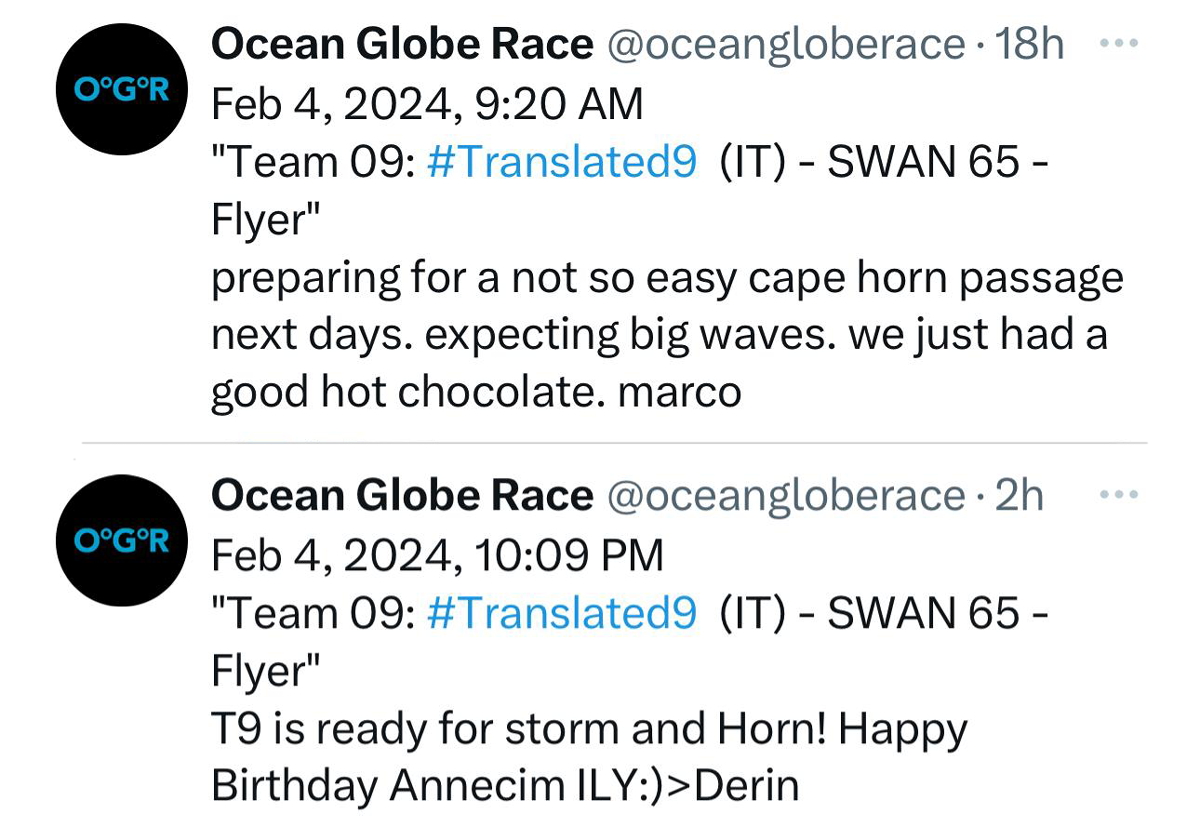Open the 2h timestamp link
Screen dimensions: 1200x827
pos(1019,496)
